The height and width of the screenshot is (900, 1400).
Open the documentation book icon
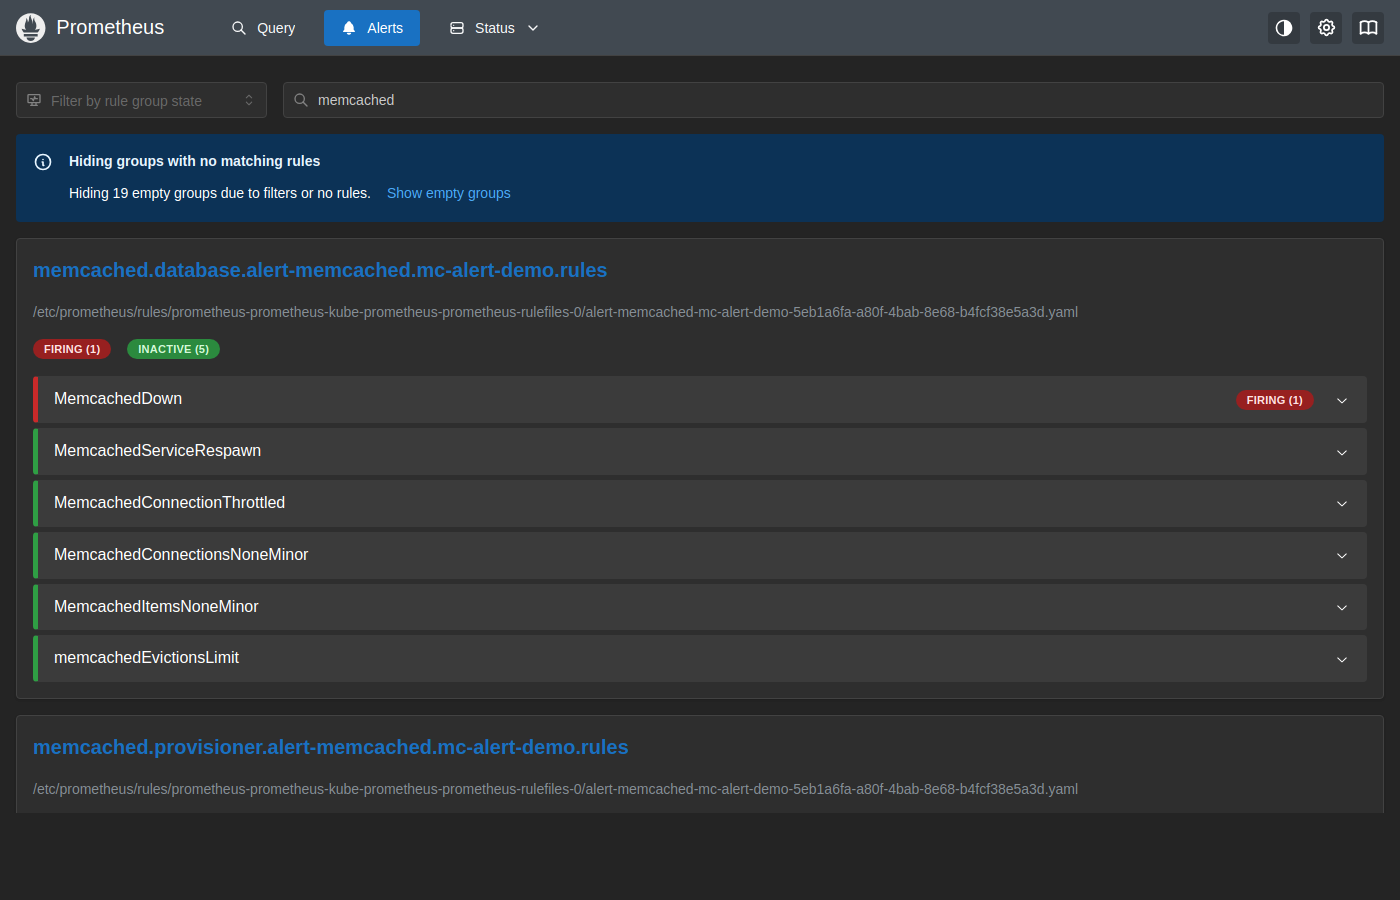pyautogui.click(x=1368, y=28)
